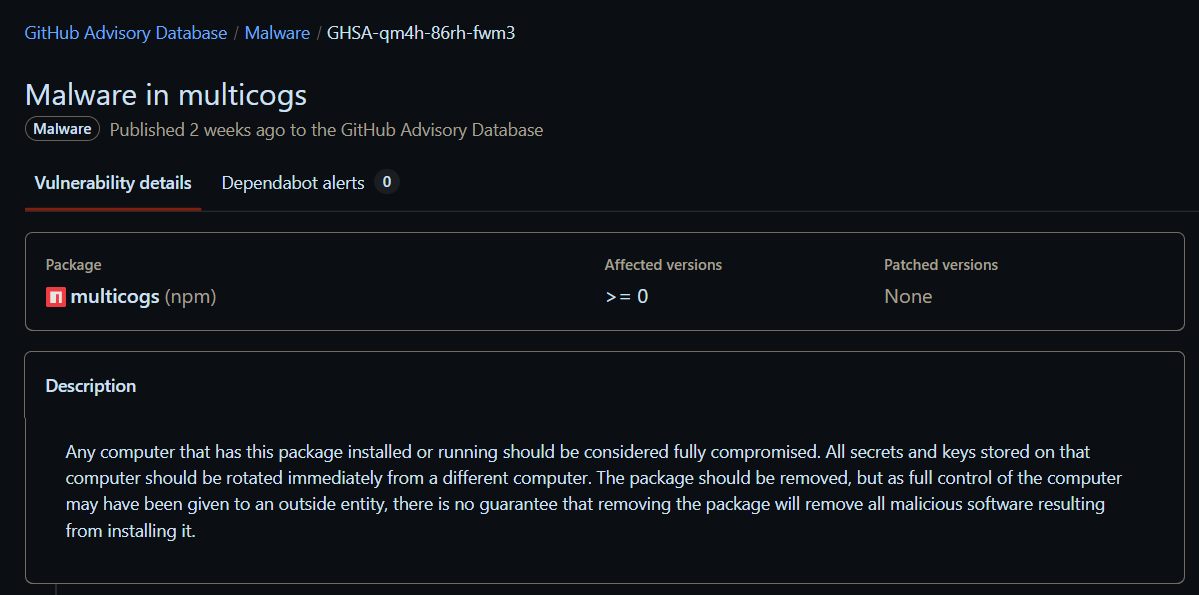
Task: Click the multicogs package name
Action: (115, 297)
